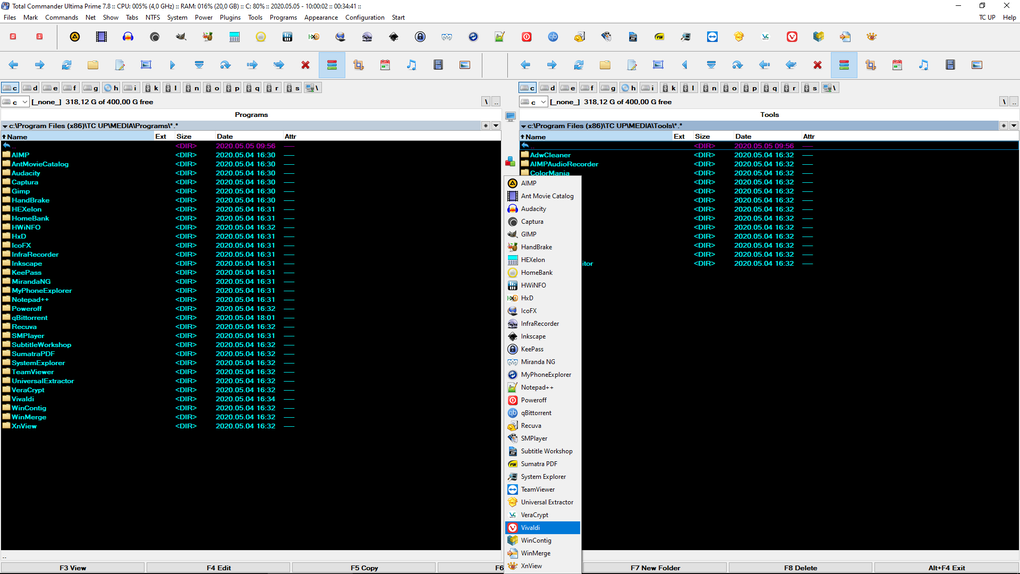Launch AIMP from the top toolbar
Image resolution: width=1020 pixels, height=574 pixels.
pos(75,37)
